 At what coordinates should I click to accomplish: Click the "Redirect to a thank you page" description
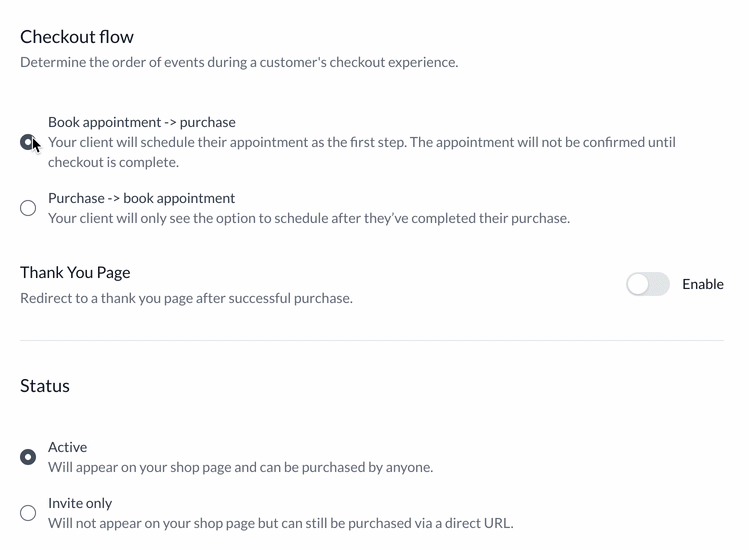pyautogui.click(x=186, y=298)
